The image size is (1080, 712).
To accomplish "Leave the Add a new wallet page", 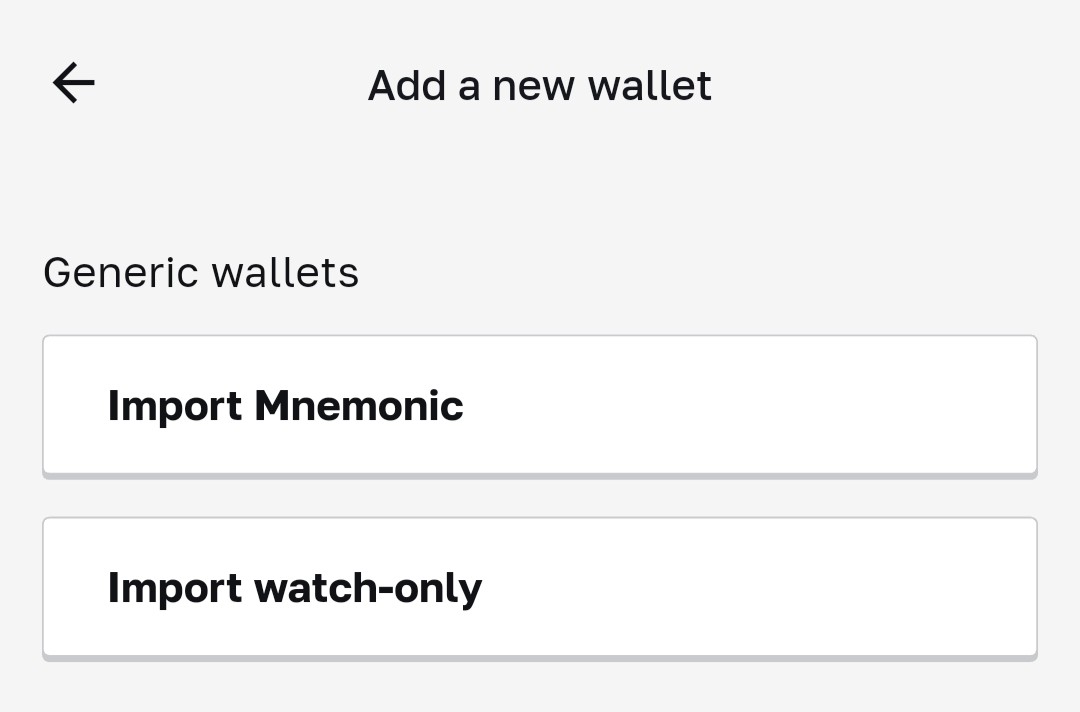I will pyautogui.click(x=74, y=83).
